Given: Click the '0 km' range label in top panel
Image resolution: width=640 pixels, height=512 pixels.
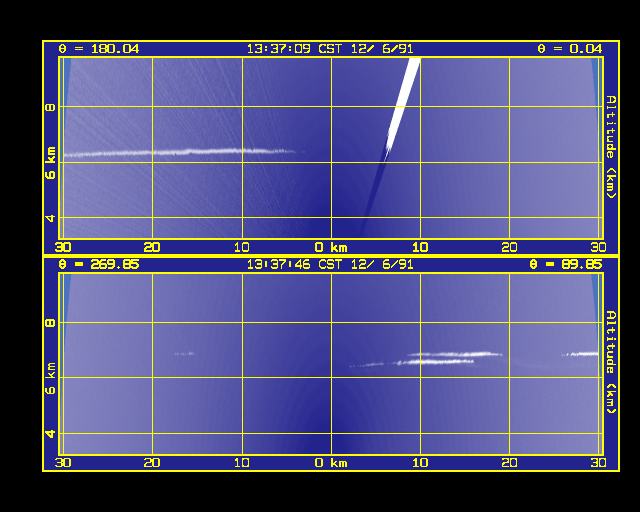Looking at the screenshot, I should point(331,247).
